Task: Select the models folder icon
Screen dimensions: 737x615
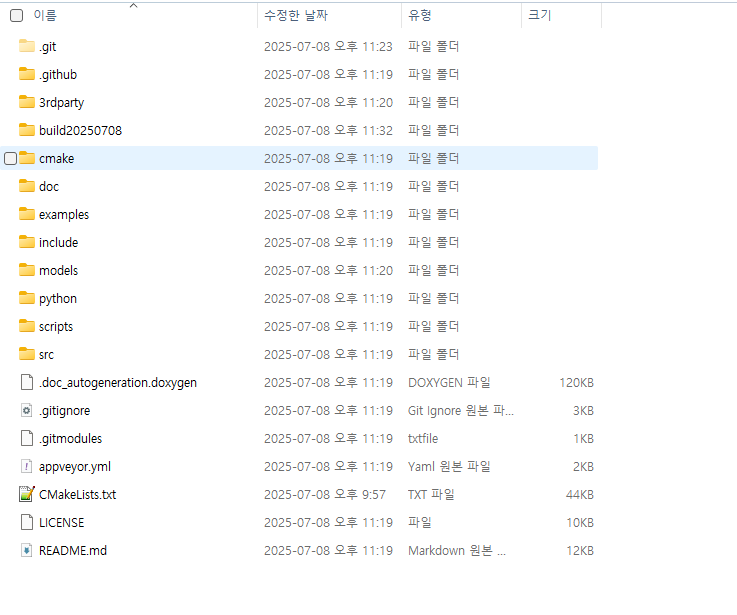Action: click(27, 270)
